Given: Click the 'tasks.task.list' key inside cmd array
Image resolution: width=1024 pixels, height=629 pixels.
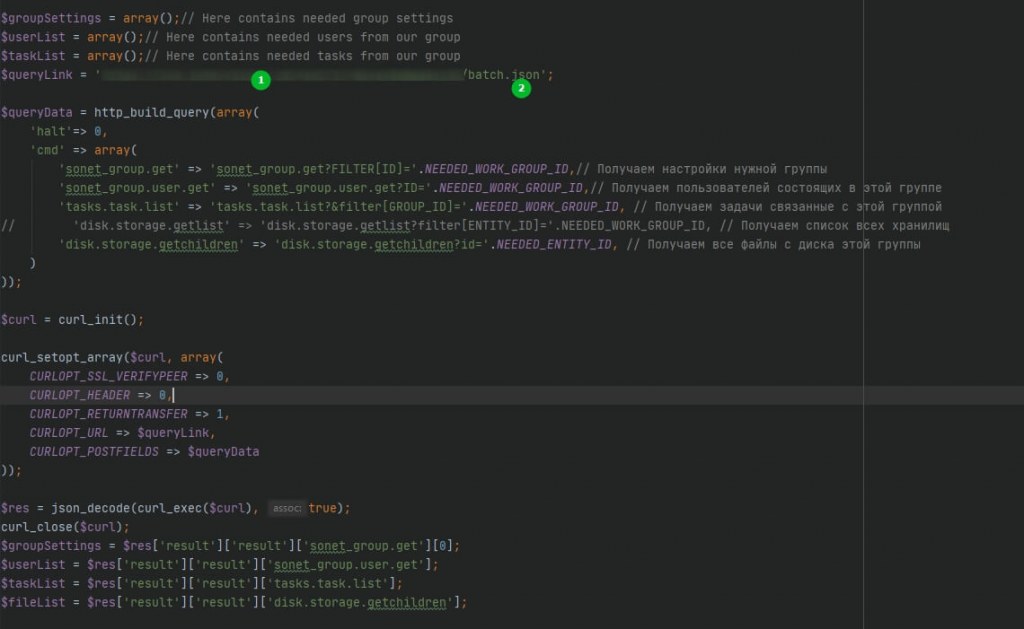Looking at the screenshot, I should [119, 206].
